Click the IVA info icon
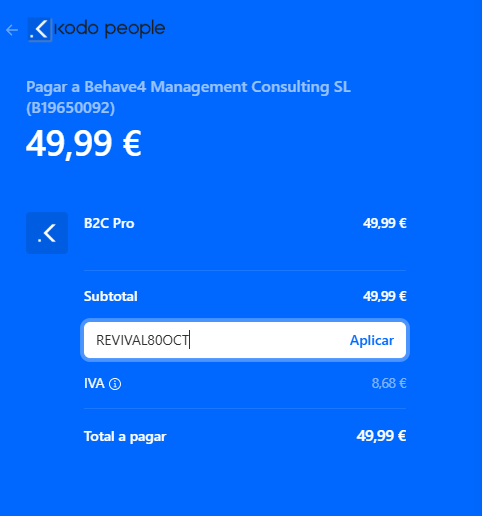This screenshot has width=482, height=516. [115, 384]
